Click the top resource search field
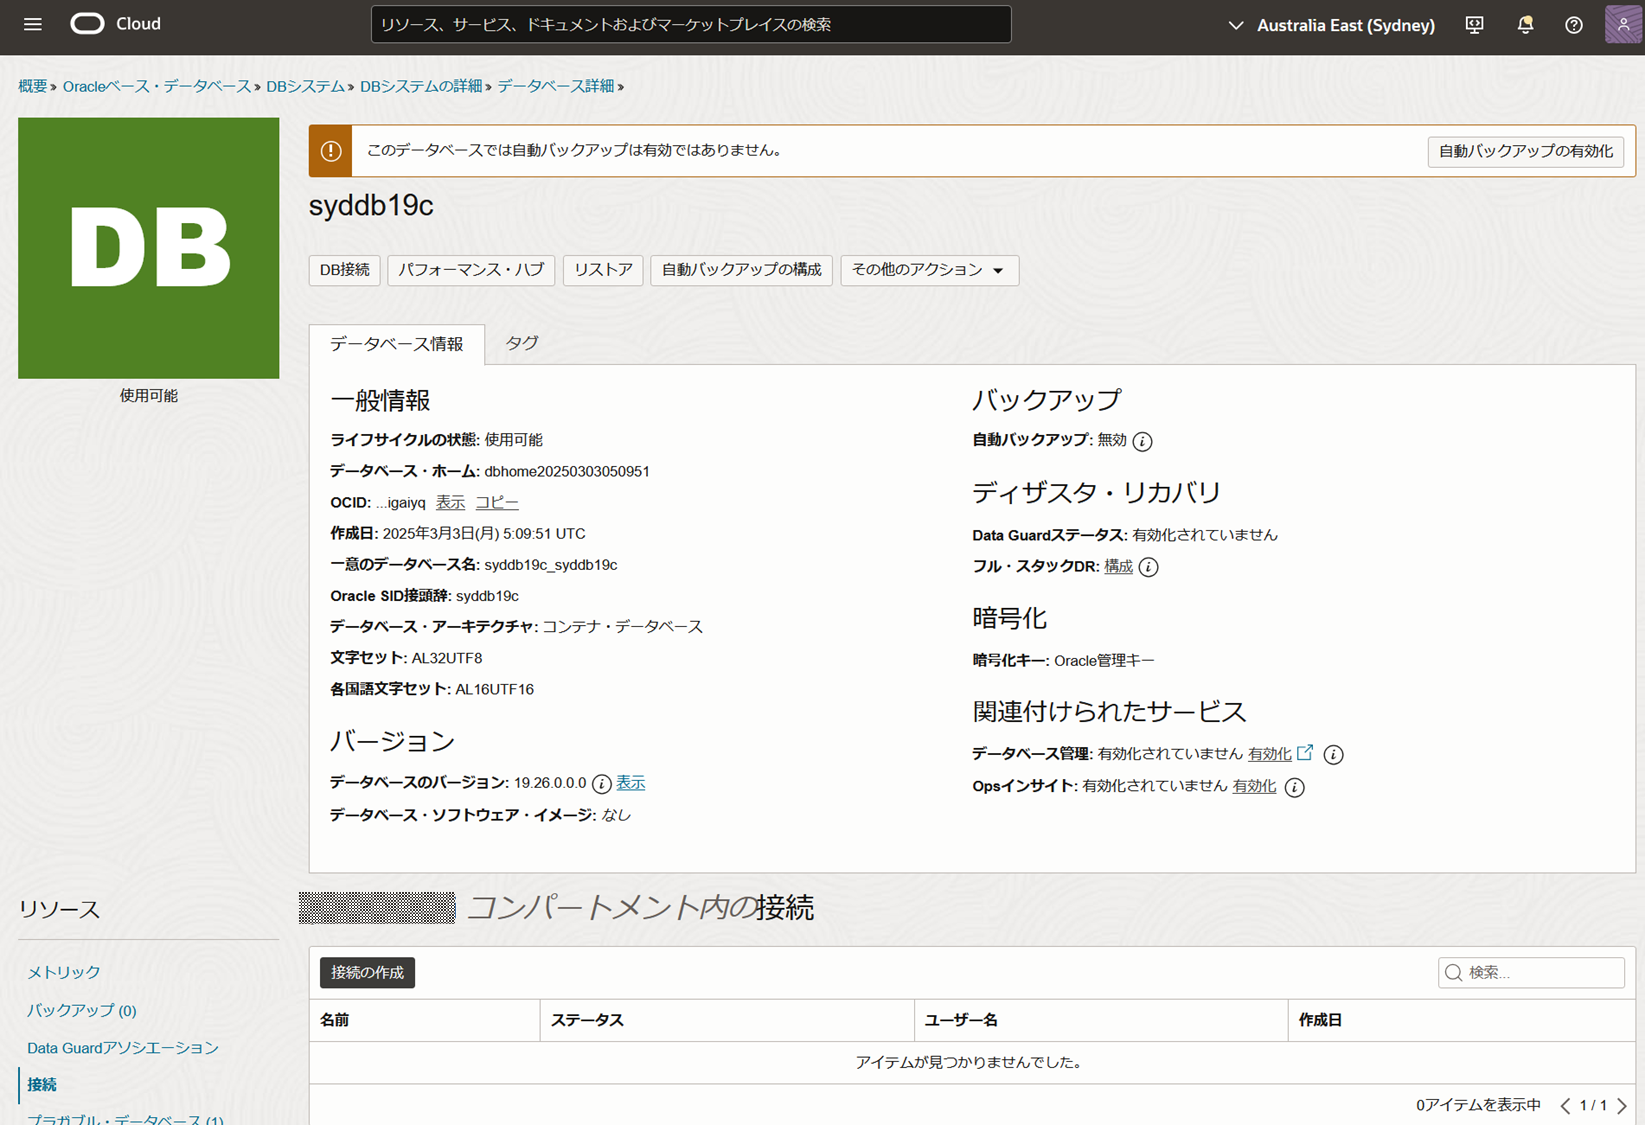The image size is (1645, 1125). (x=691, y=25)
